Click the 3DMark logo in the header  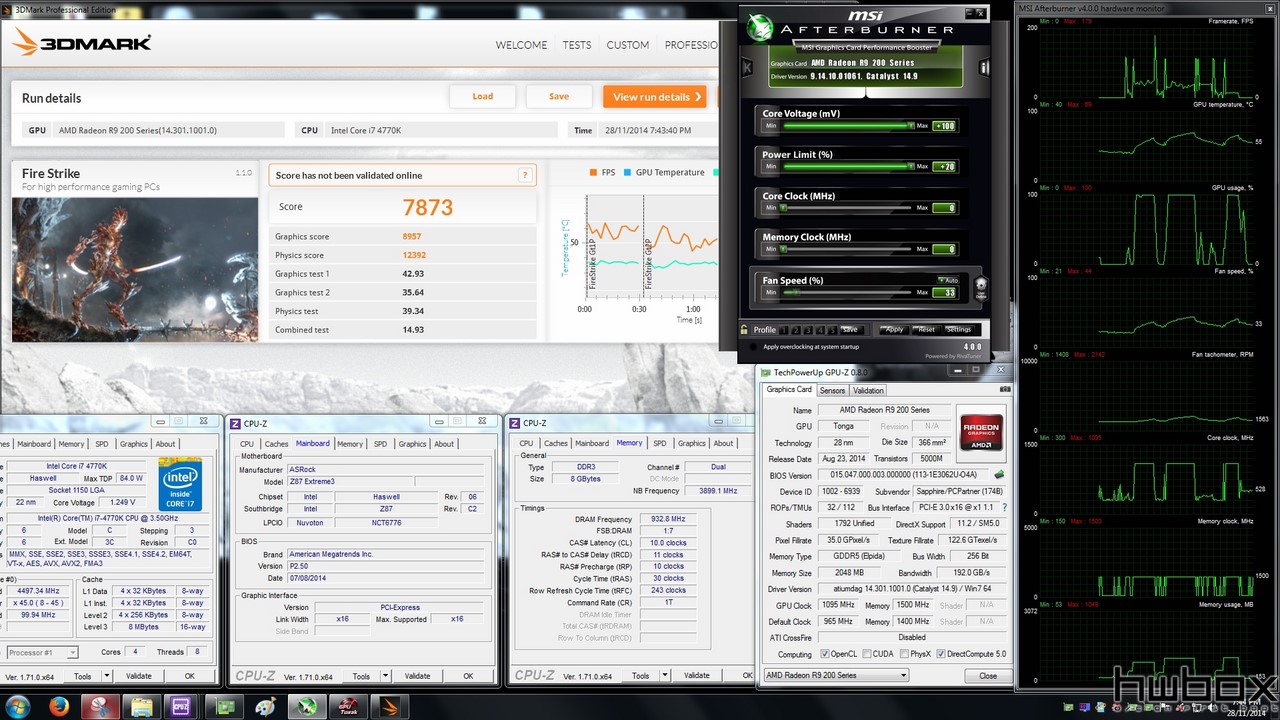[x=83, y=43]
